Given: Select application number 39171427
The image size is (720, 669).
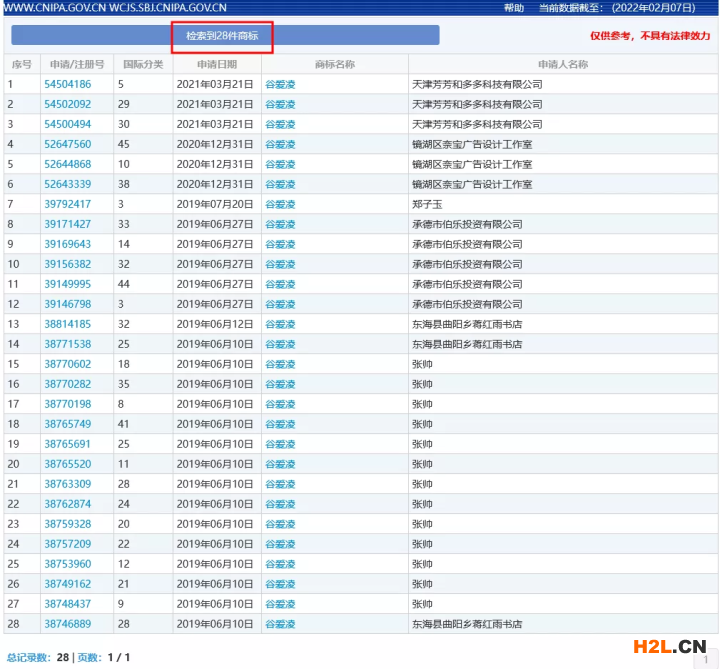Looking at the screenshot, I should (67, 224).
